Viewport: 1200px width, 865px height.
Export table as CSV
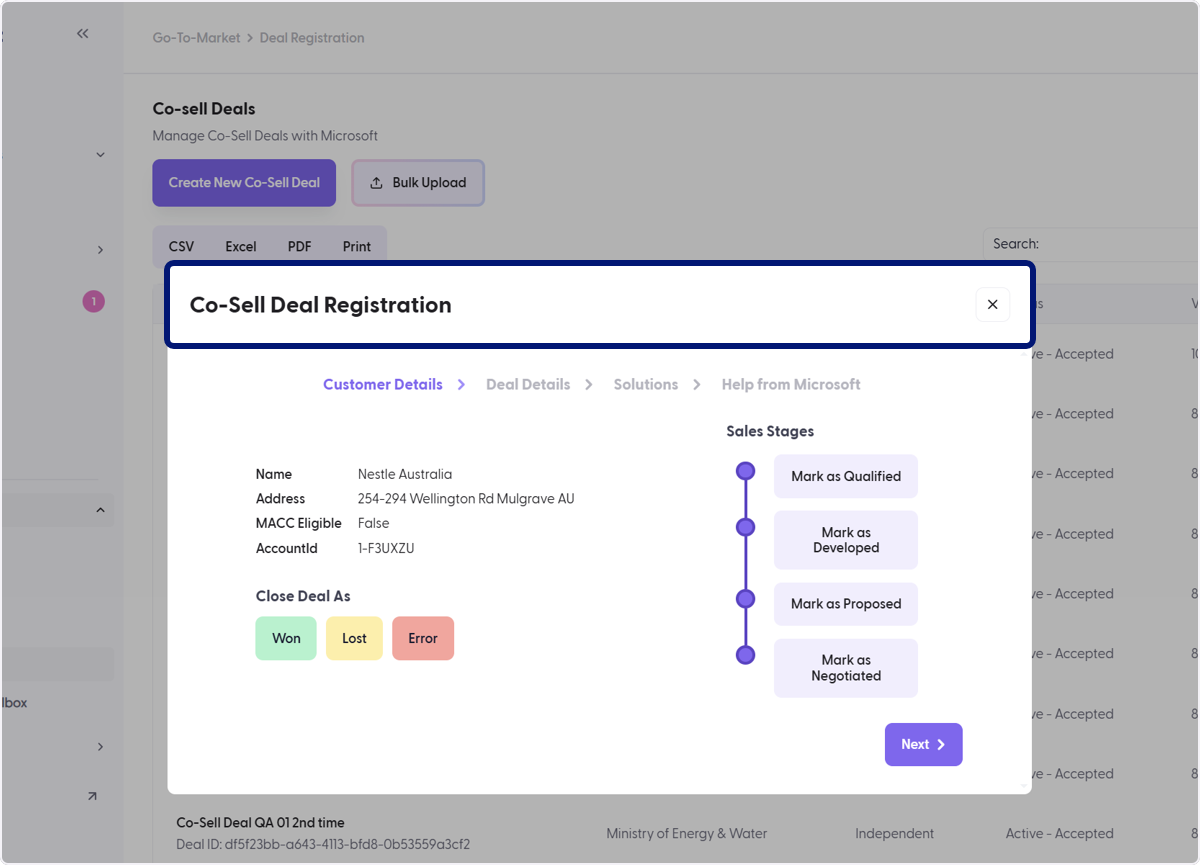(x=181, y=246)
